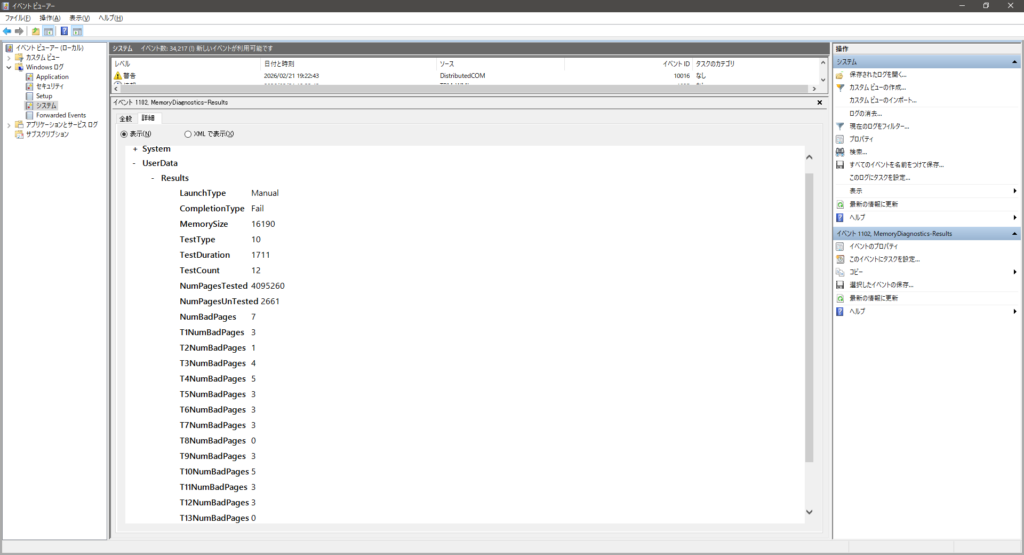Select the XML で表示 radio button
Viewport: 1024px width, 555px height.
[188, 134]
